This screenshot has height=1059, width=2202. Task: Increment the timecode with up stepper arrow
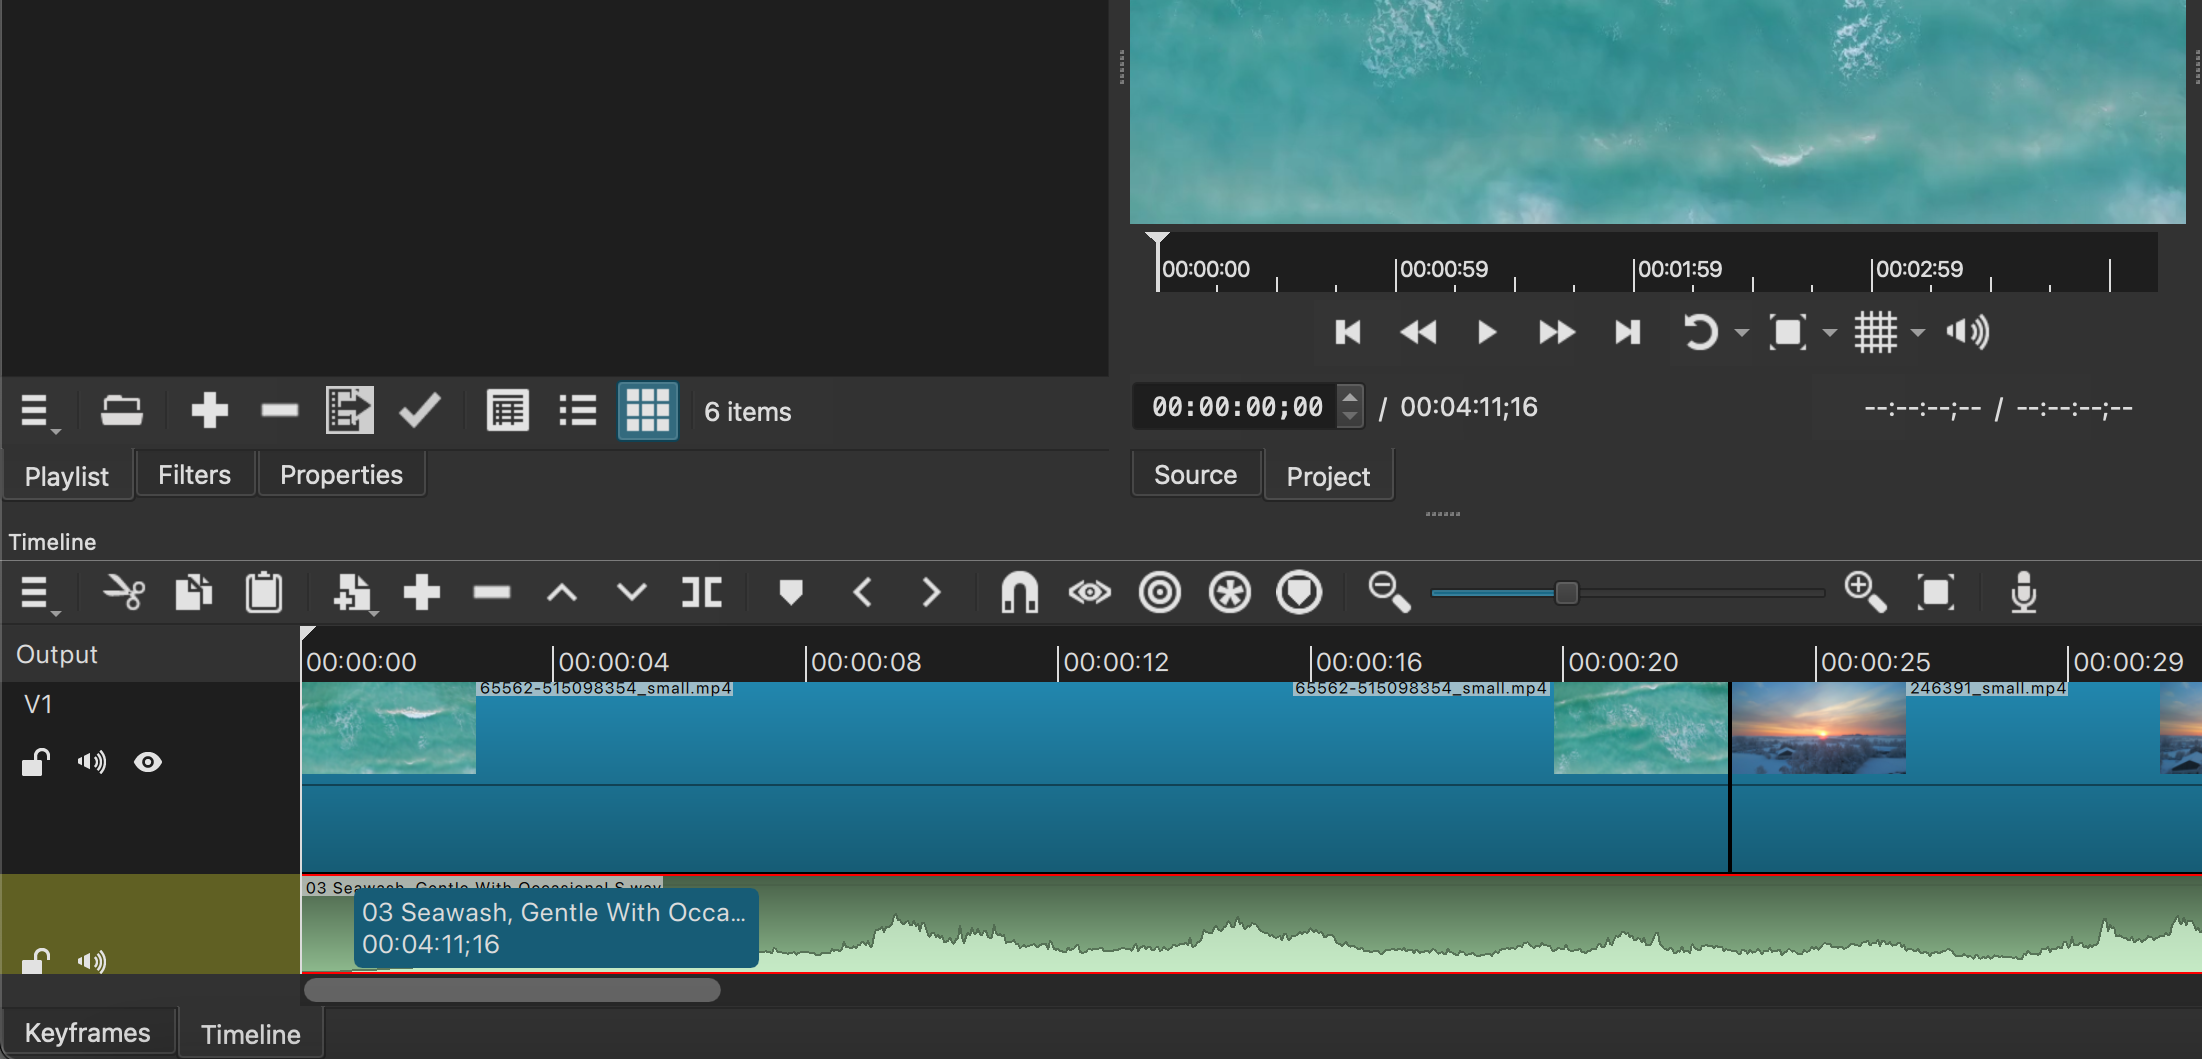click(1350, 396)
